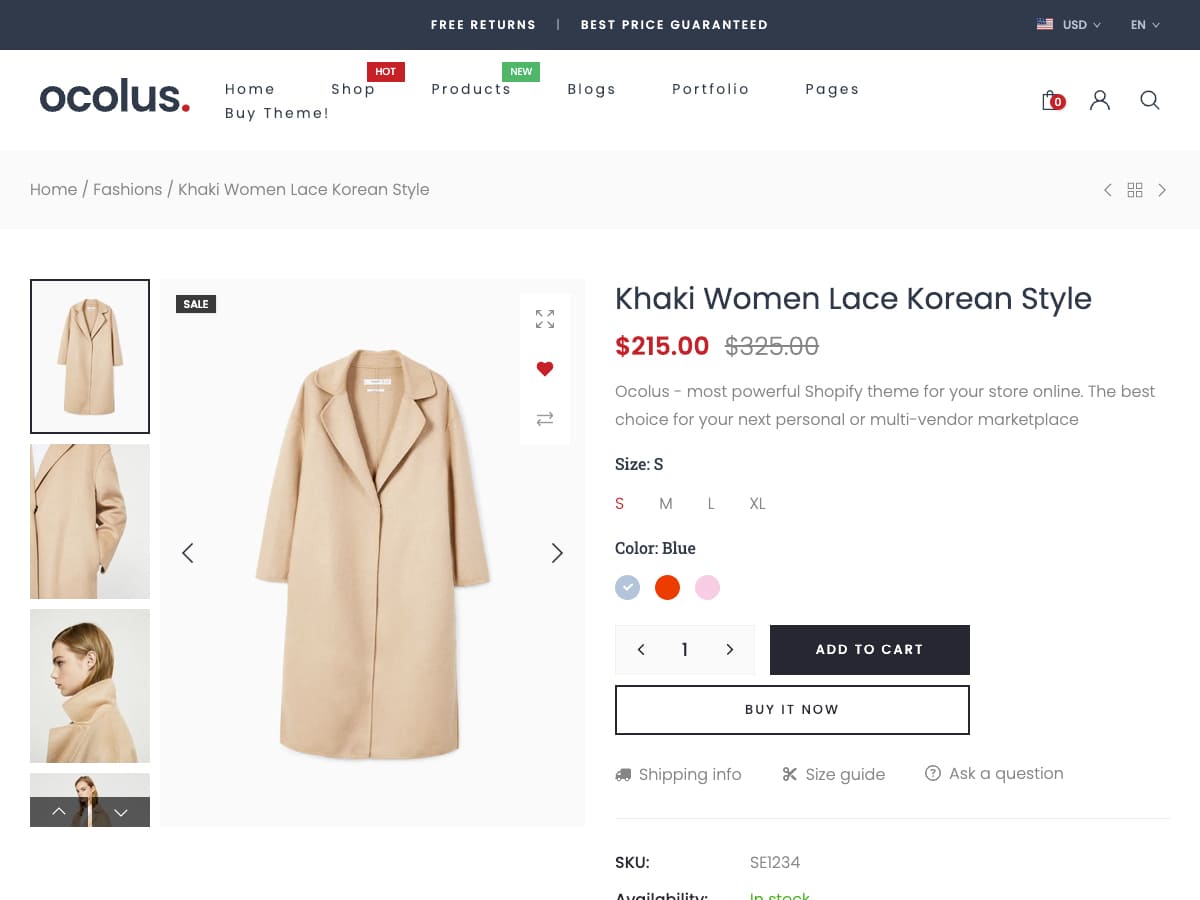Open the grid view icon in breadcrumb bar
This screenshot has height=900, width=1200.
(1135, 190)
